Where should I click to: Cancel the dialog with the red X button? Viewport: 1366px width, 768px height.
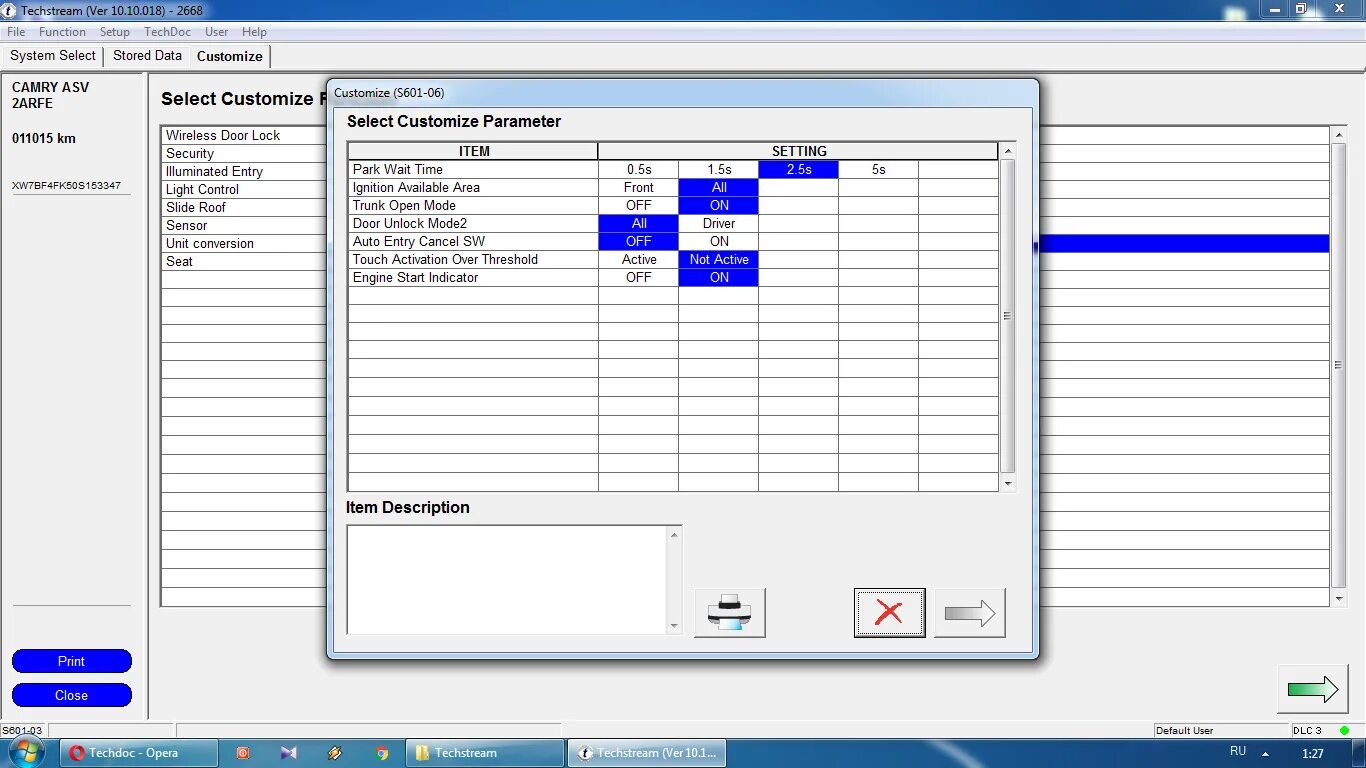click(889, 612)
